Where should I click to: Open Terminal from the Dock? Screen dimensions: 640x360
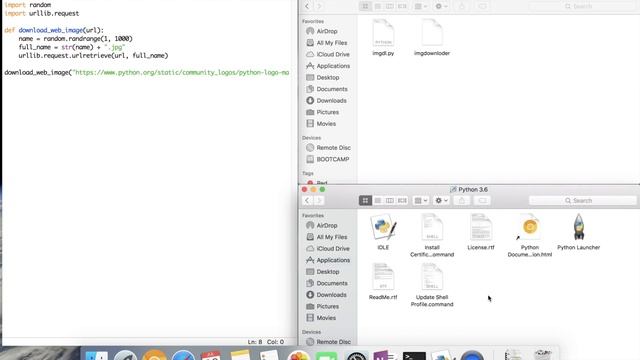[x=414, y=356]
